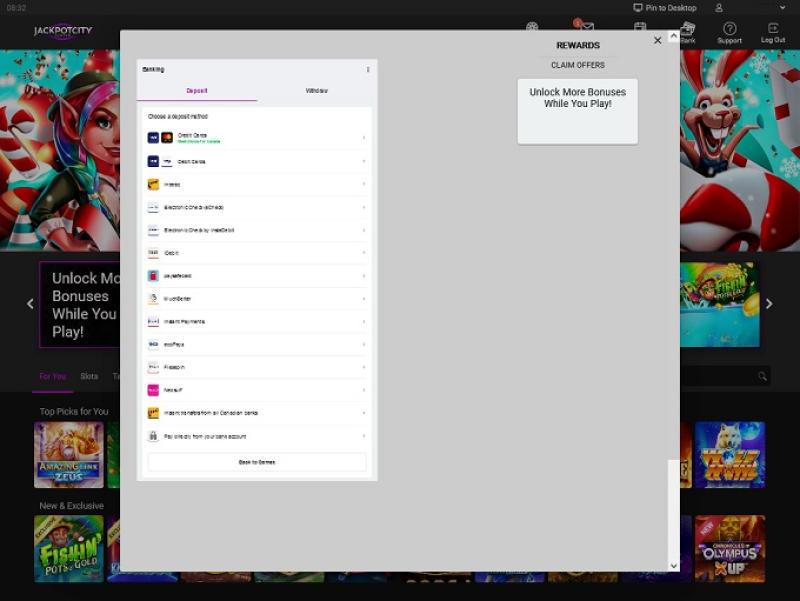Open the Banking three-dot options menu
The width and height of the screenshot is (800, 601).
point(368,70)
